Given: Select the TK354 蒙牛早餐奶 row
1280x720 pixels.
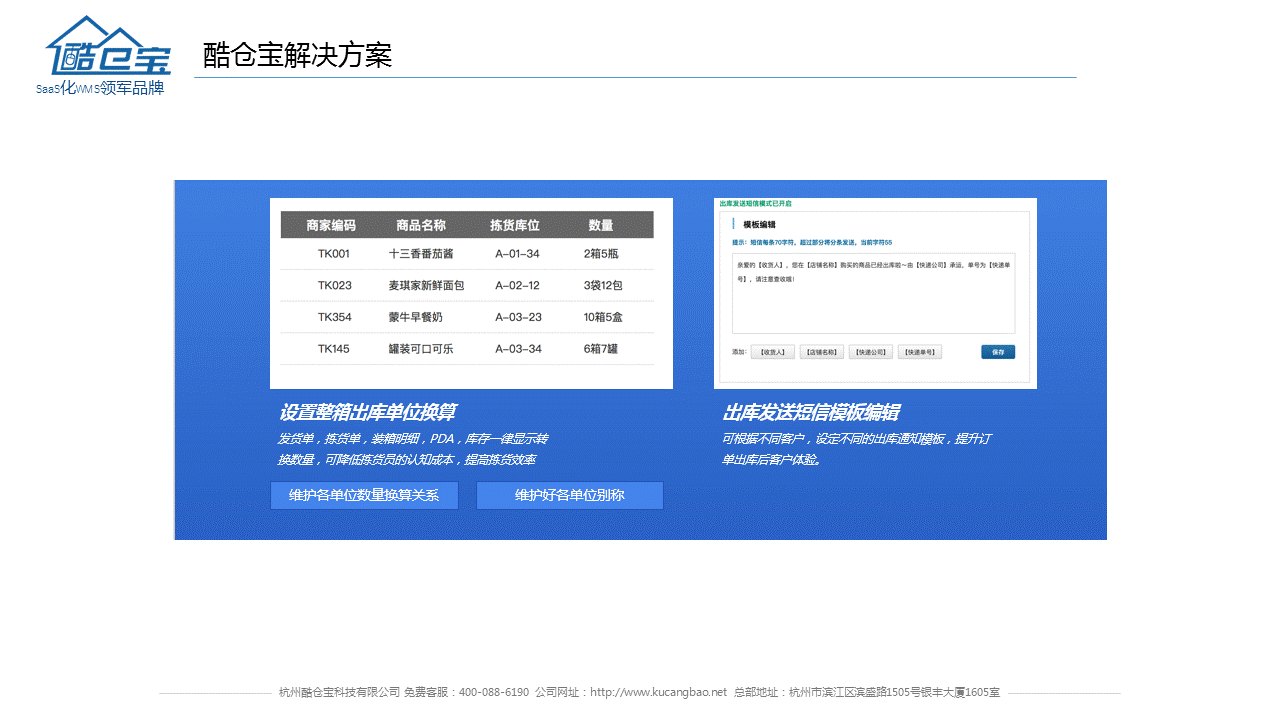Looking at the screenshot, I should coord(467,317).
